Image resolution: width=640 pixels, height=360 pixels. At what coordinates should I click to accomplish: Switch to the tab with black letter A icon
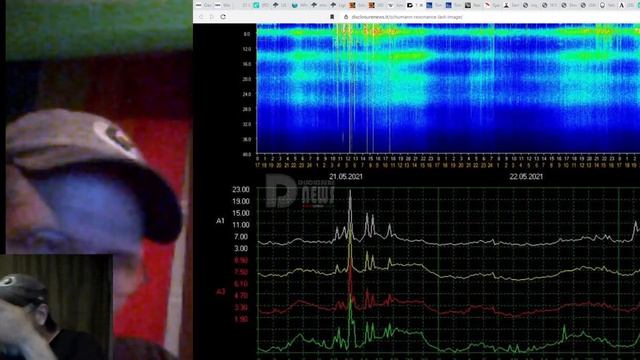(x=621, y=5)
